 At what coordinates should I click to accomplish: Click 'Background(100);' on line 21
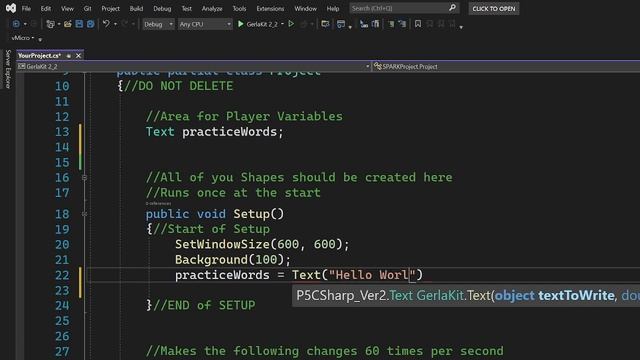tap(233, 260)
